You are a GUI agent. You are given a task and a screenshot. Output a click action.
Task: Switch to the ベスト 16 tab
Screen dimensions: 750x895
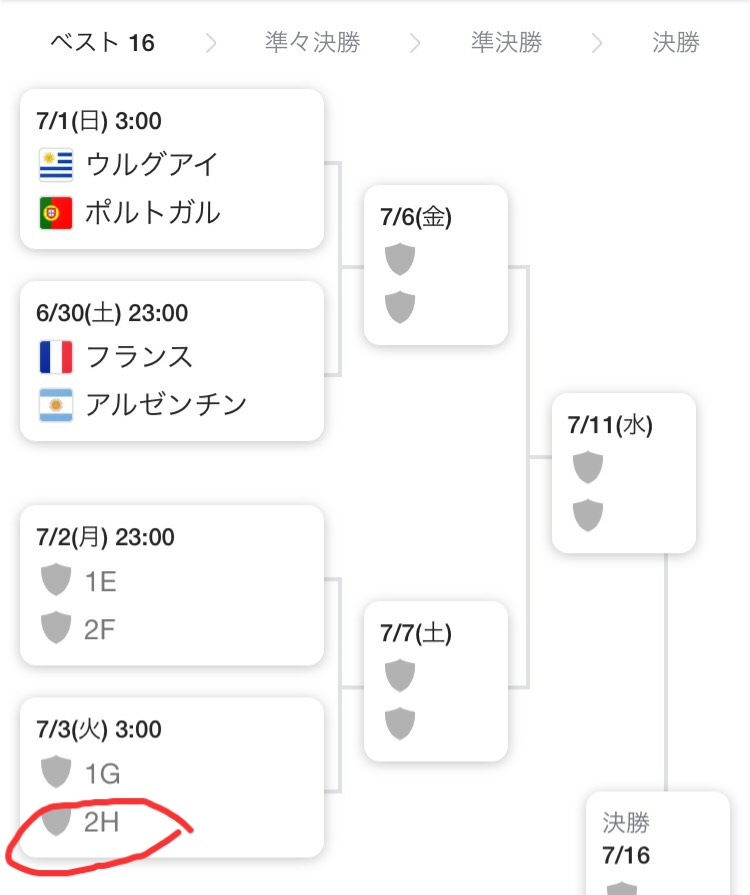pos(103,43)
